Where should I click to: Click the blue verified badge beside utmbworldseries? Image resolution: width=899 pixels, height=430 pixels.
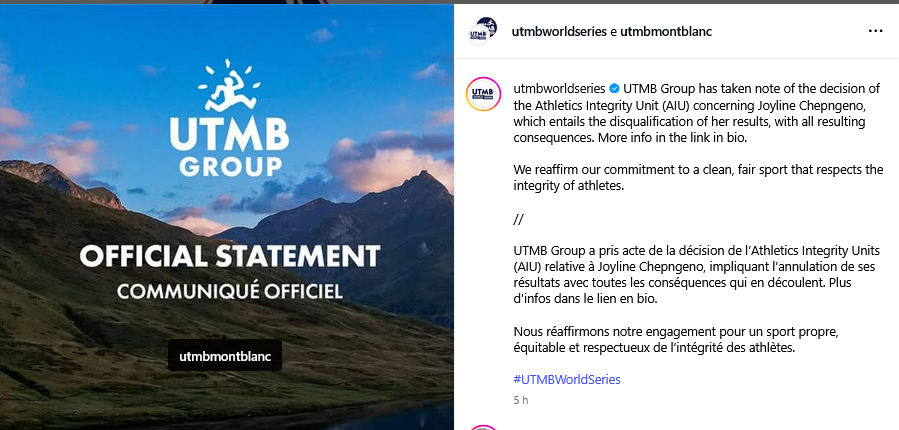tap(614, 88)
